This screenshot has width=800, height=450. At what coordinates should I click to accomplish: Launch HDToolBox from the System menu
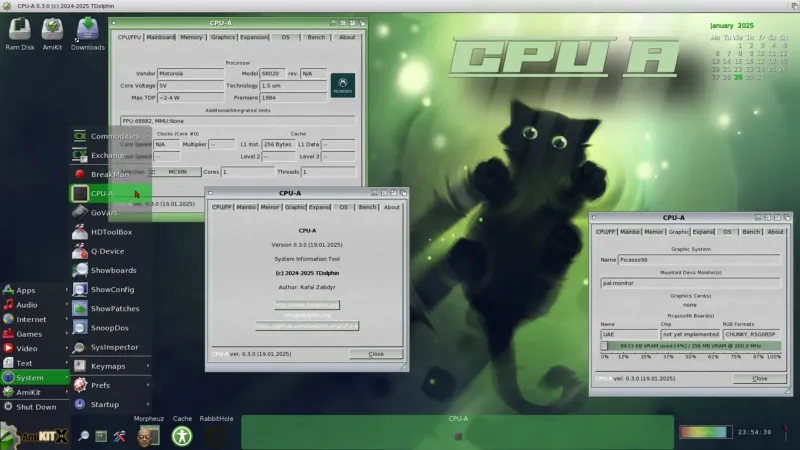click(110, 232)
